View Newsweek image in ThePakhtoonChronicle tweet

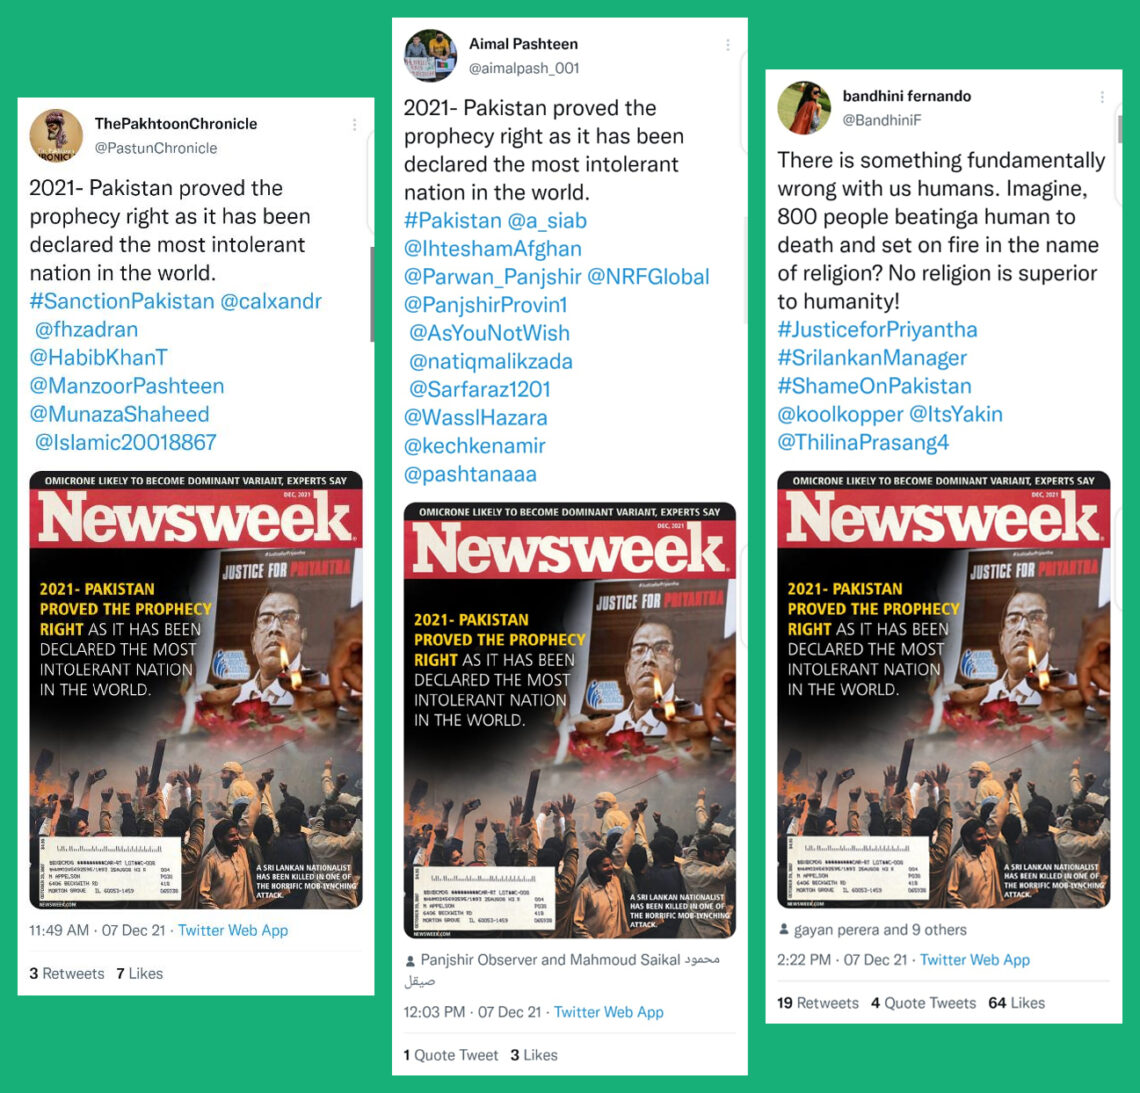coord(196,690)
